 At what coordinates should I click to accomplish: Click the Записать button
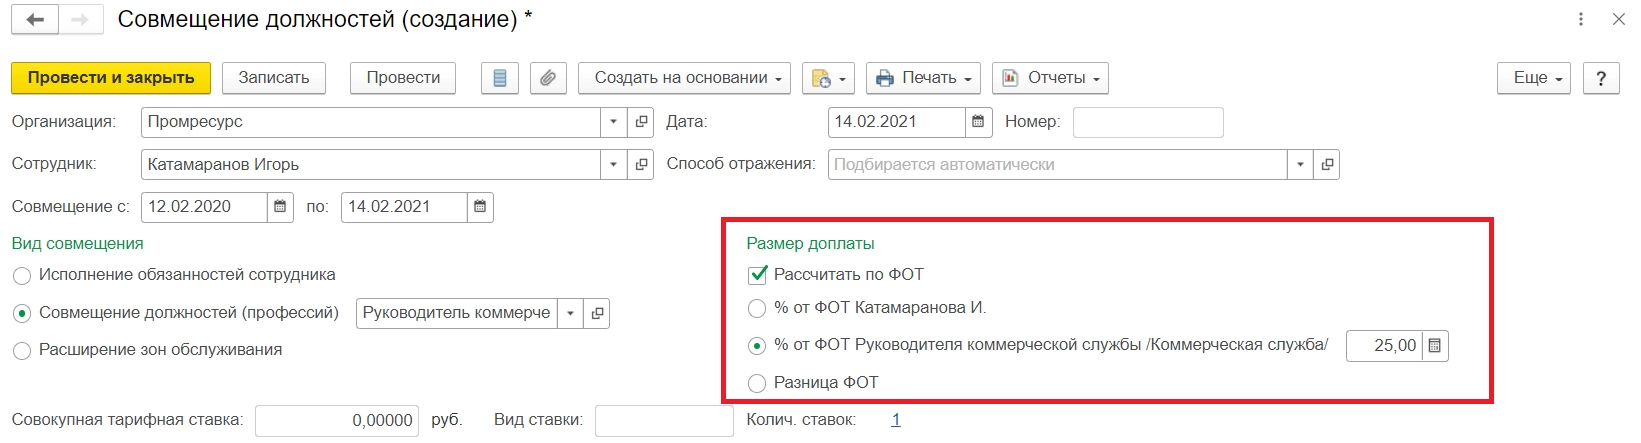[274, 78]
